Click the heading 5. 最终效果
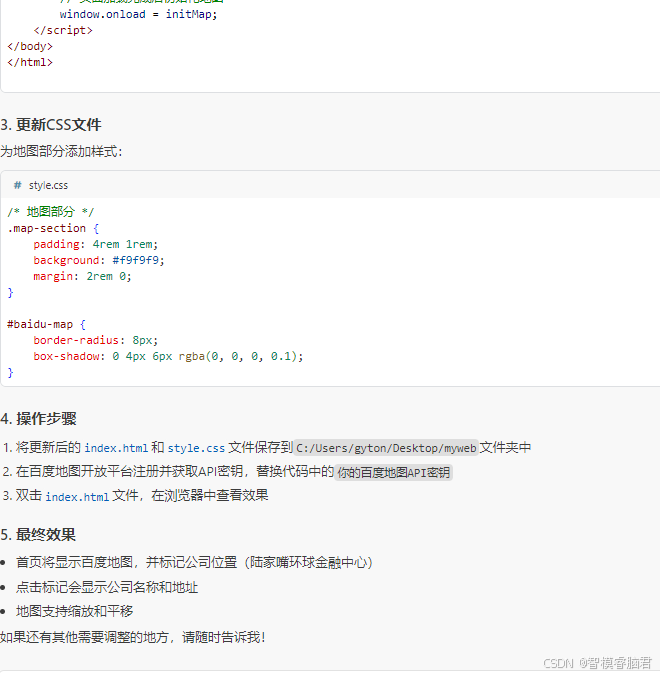660x677 pixels. (x=38, y=535)
